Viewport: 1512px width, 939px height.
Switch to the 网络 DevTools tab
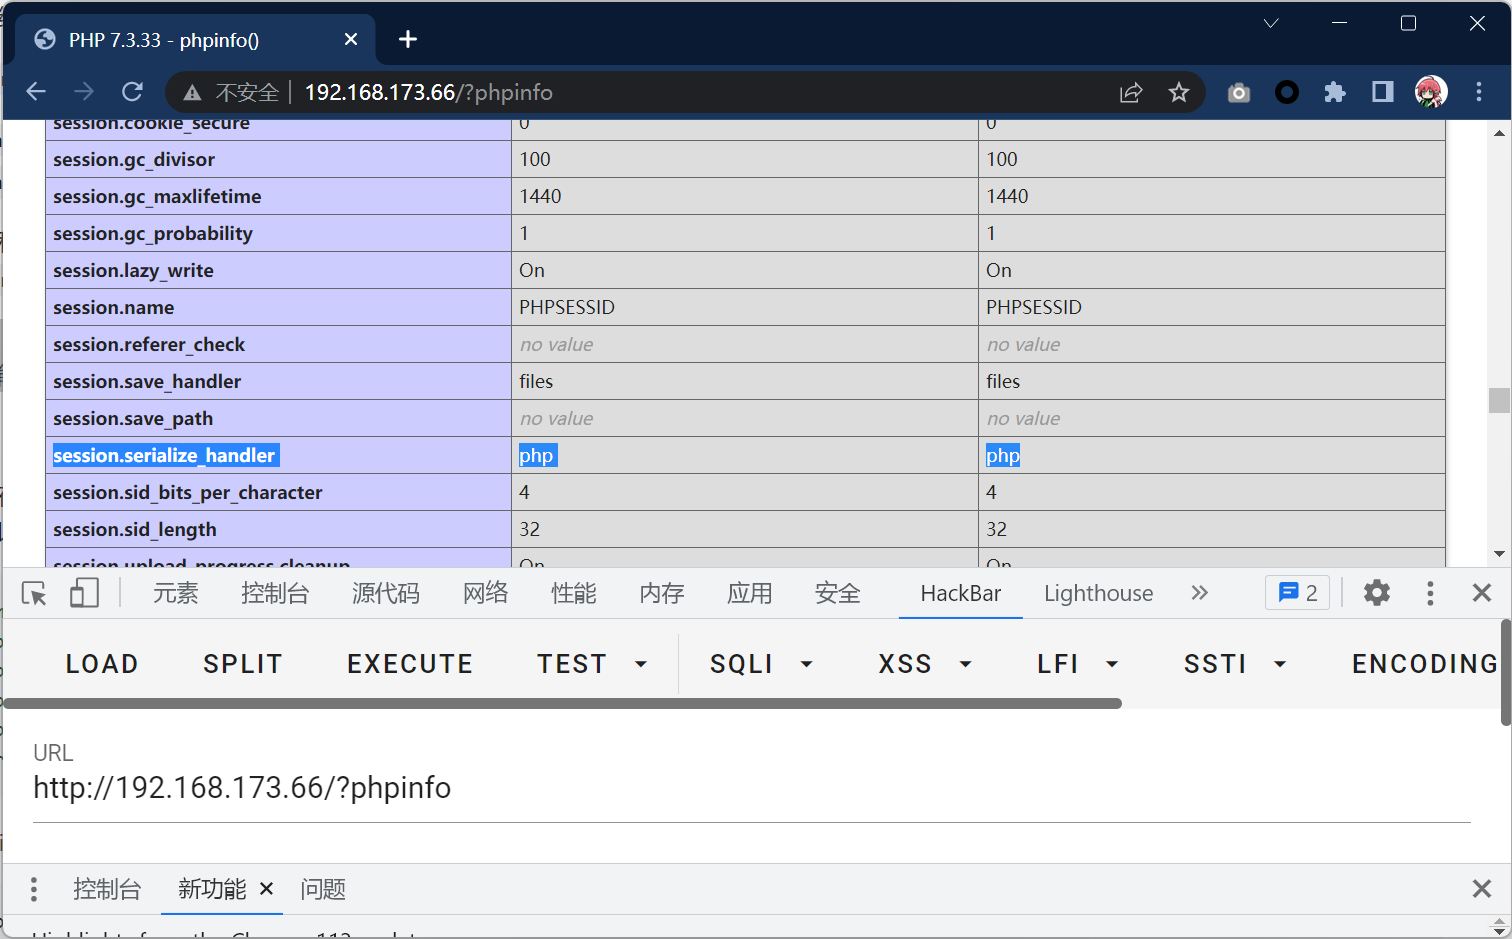(x=485, y=593)
